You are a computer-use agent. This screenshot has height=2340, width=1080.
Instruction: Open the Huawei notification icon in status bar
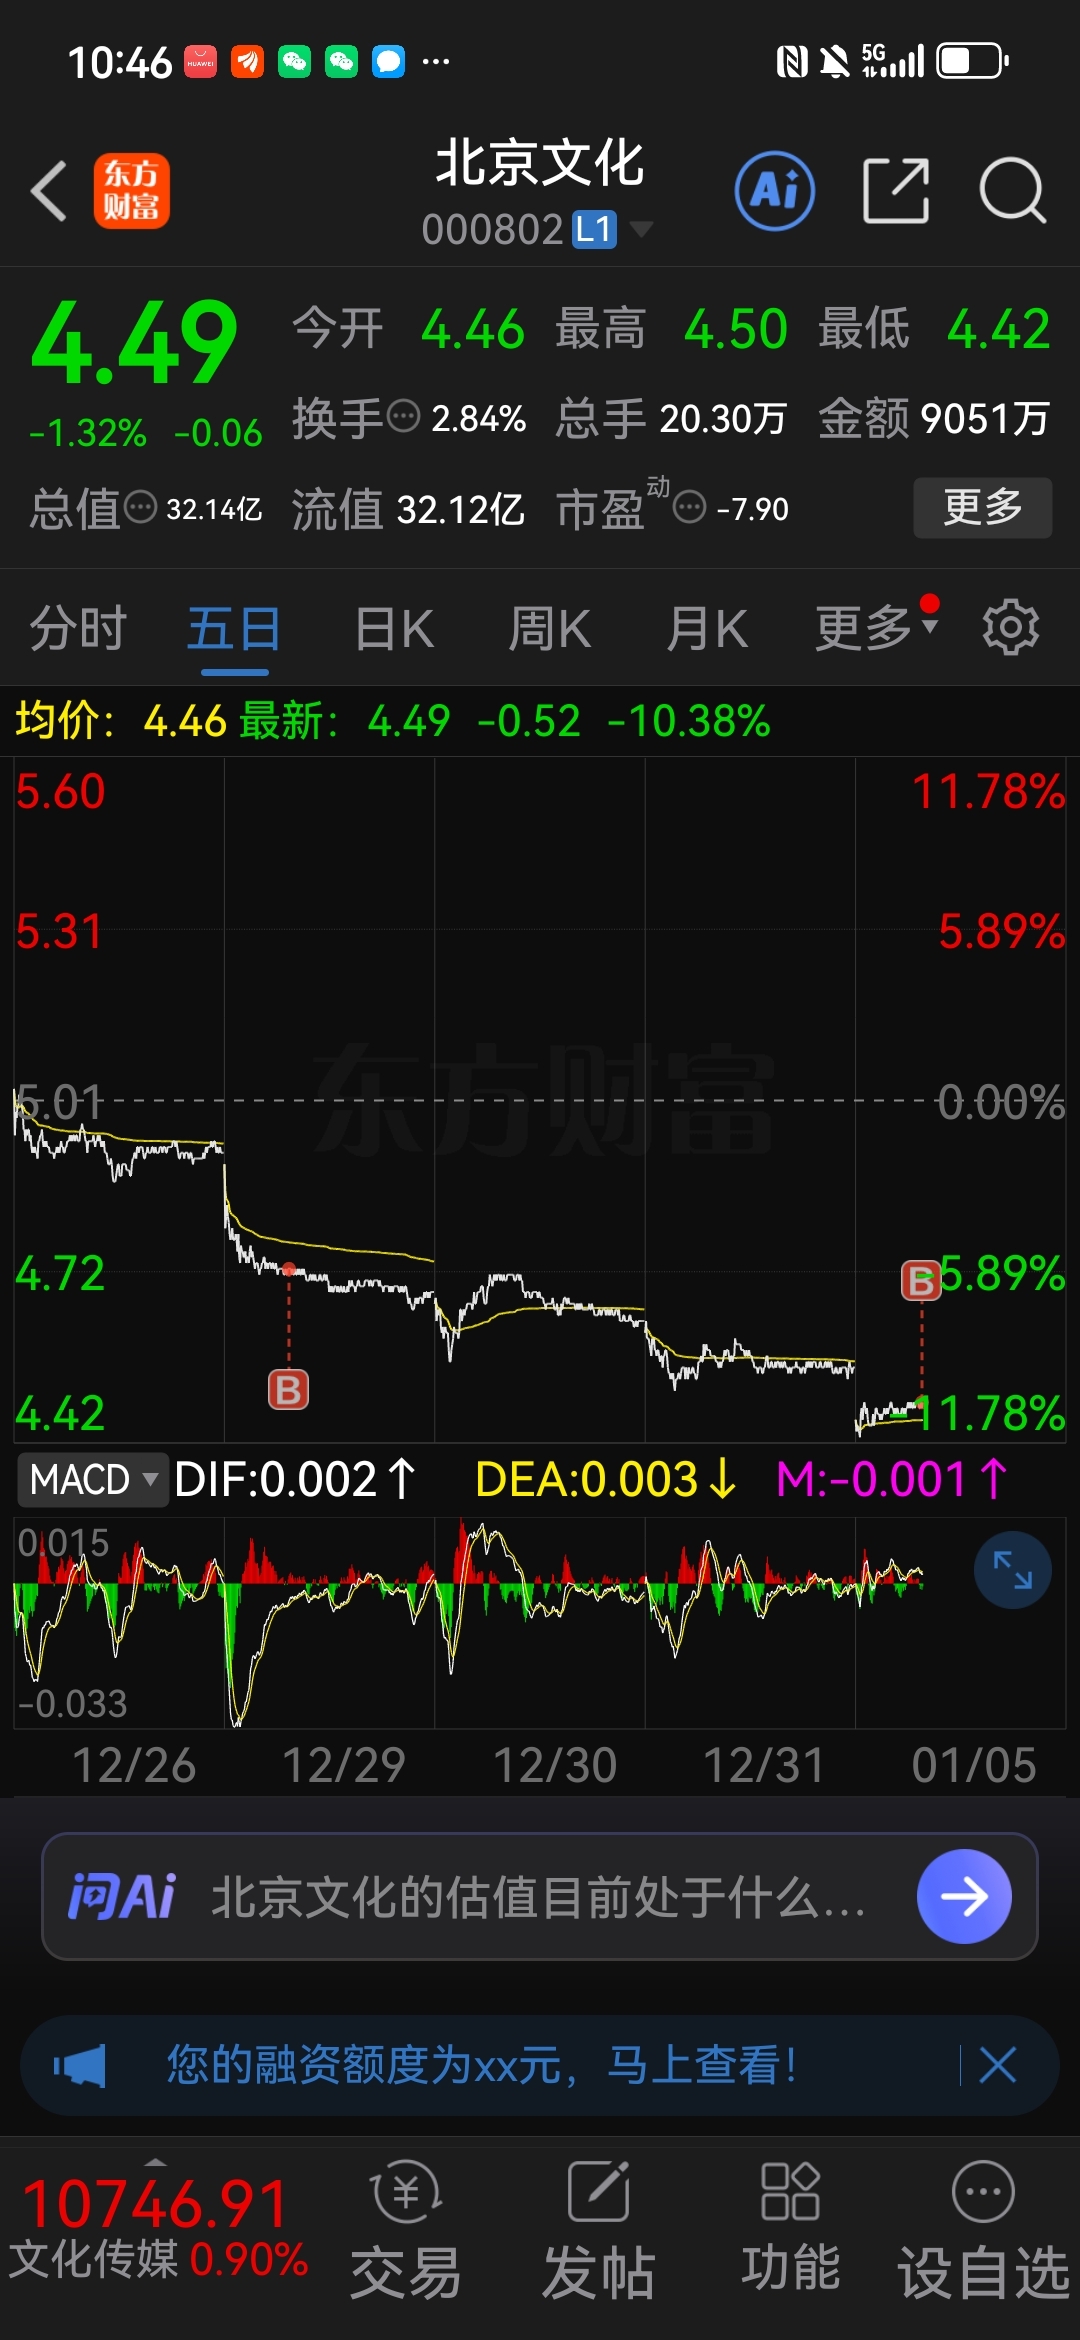click(200, 61)
